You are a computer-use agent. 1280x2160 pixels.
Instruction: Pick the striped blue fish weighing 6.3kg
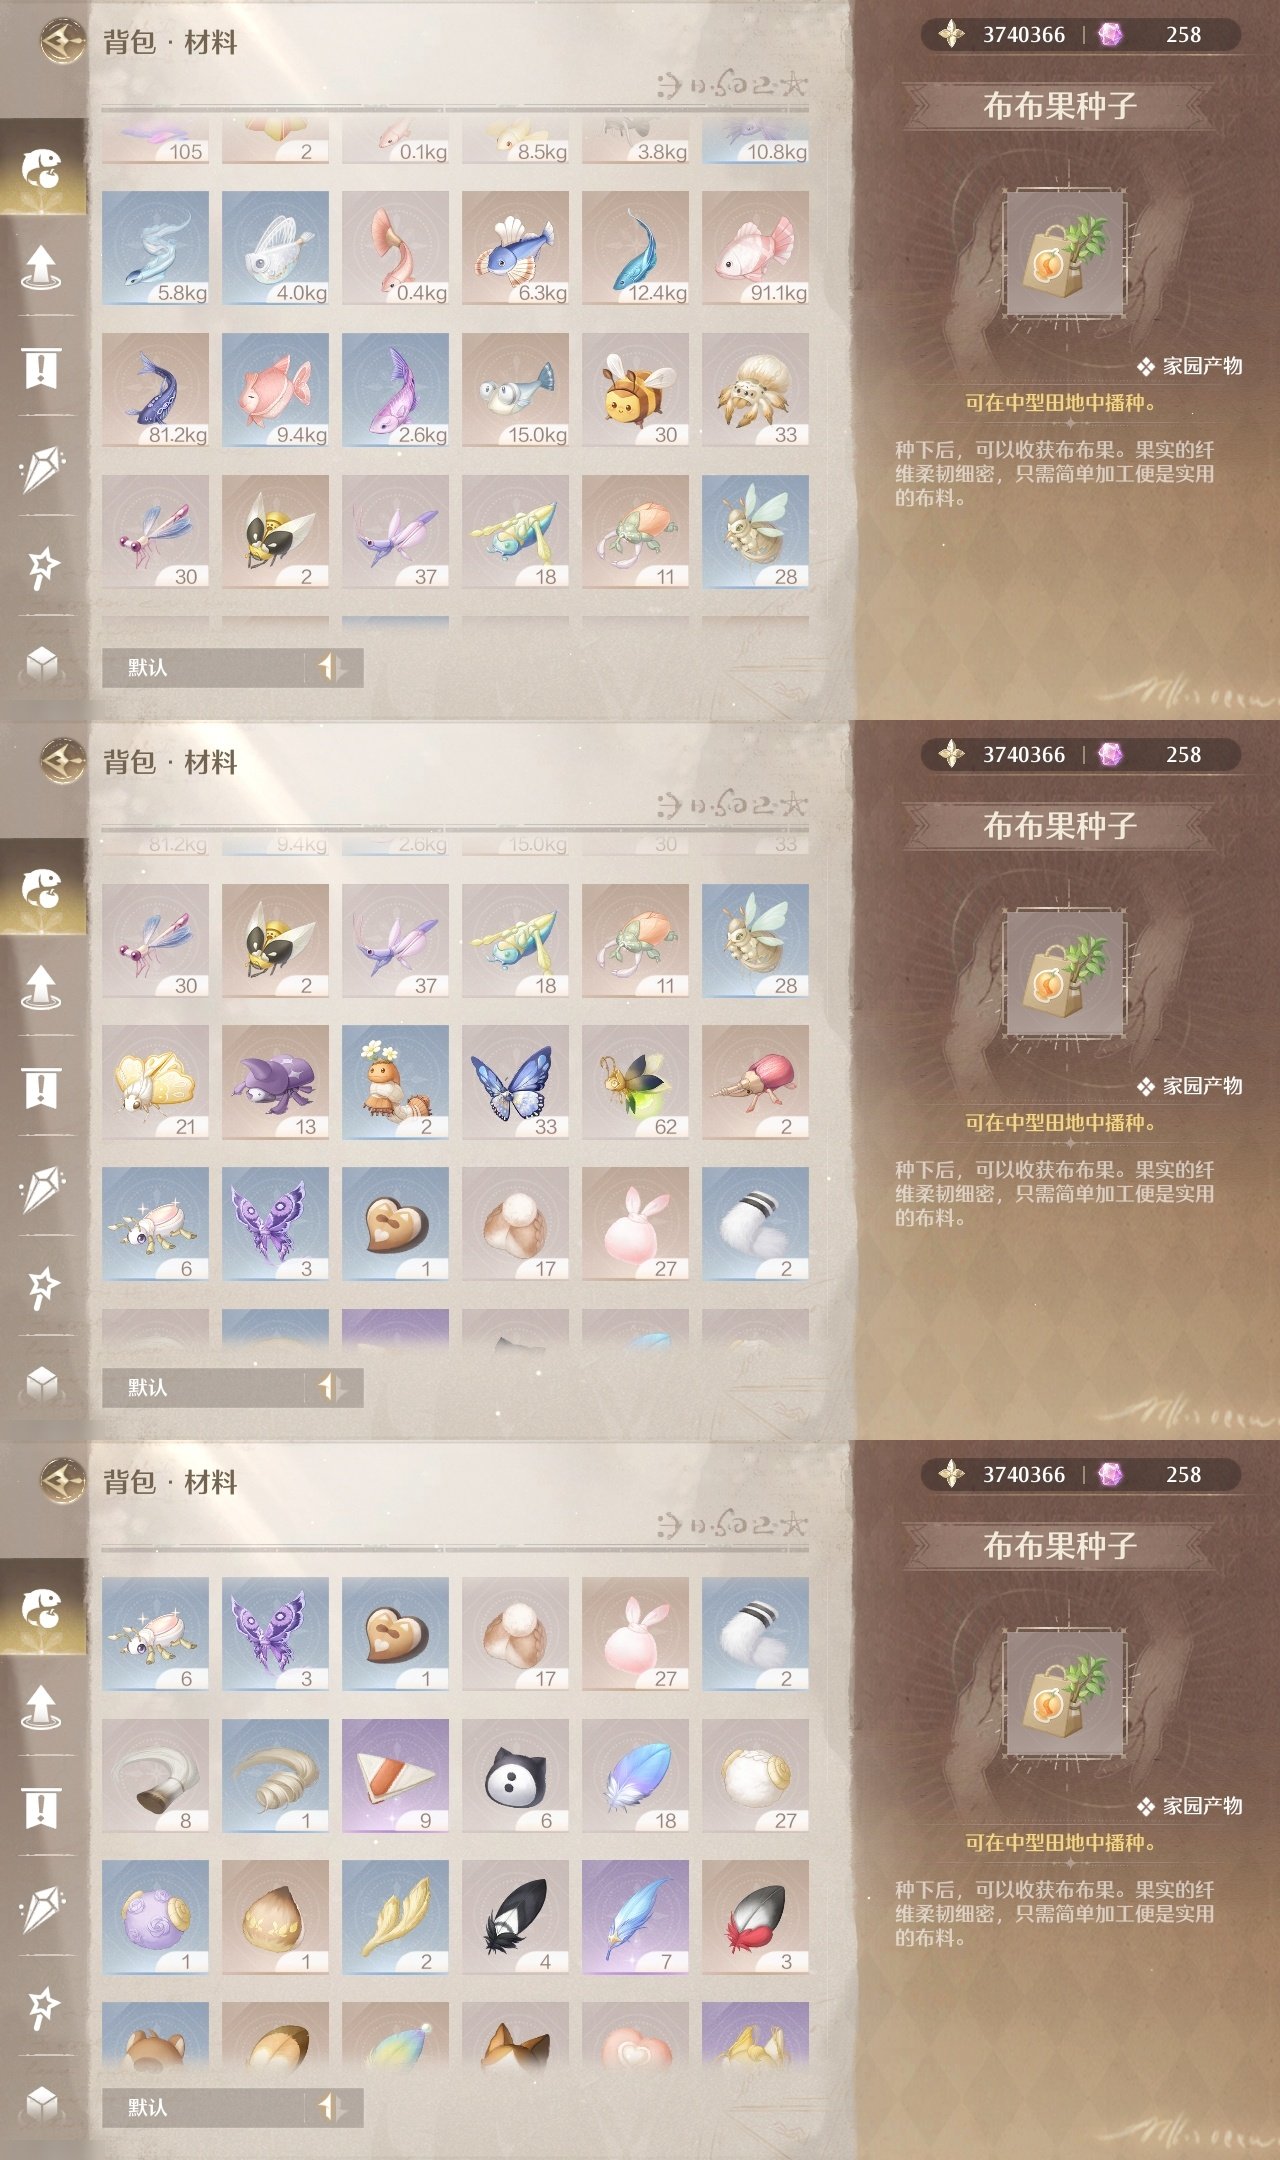[515, 248]
